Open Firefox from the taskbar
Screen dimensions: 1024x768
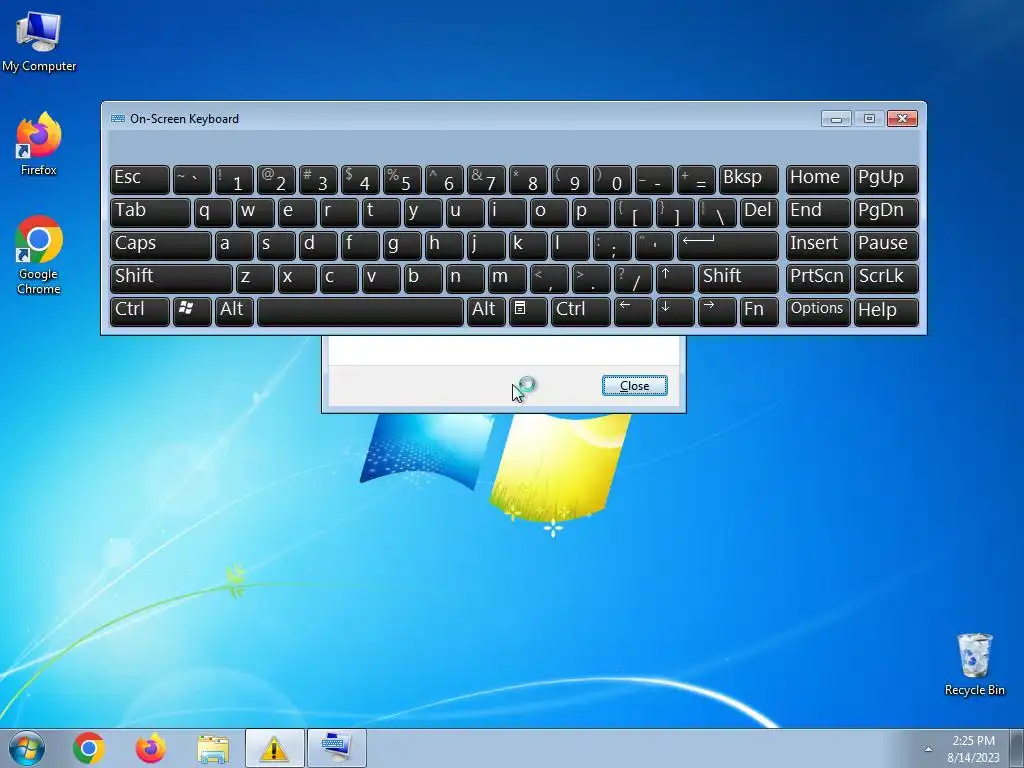[x=150, y=748]
